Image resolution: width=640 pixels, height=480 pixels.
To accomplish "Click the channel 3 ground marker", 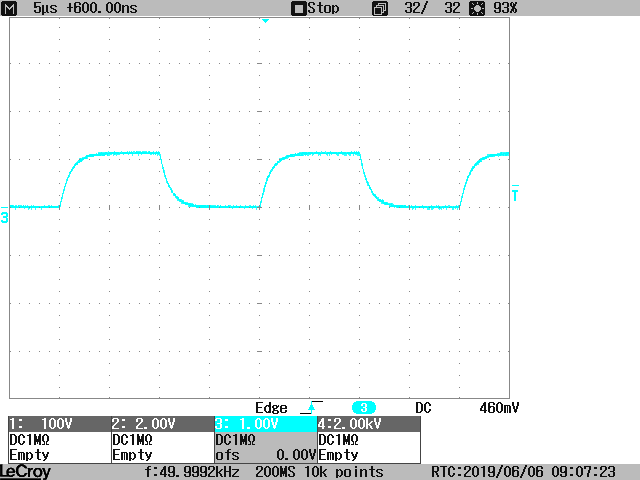I will click(4, 215).
